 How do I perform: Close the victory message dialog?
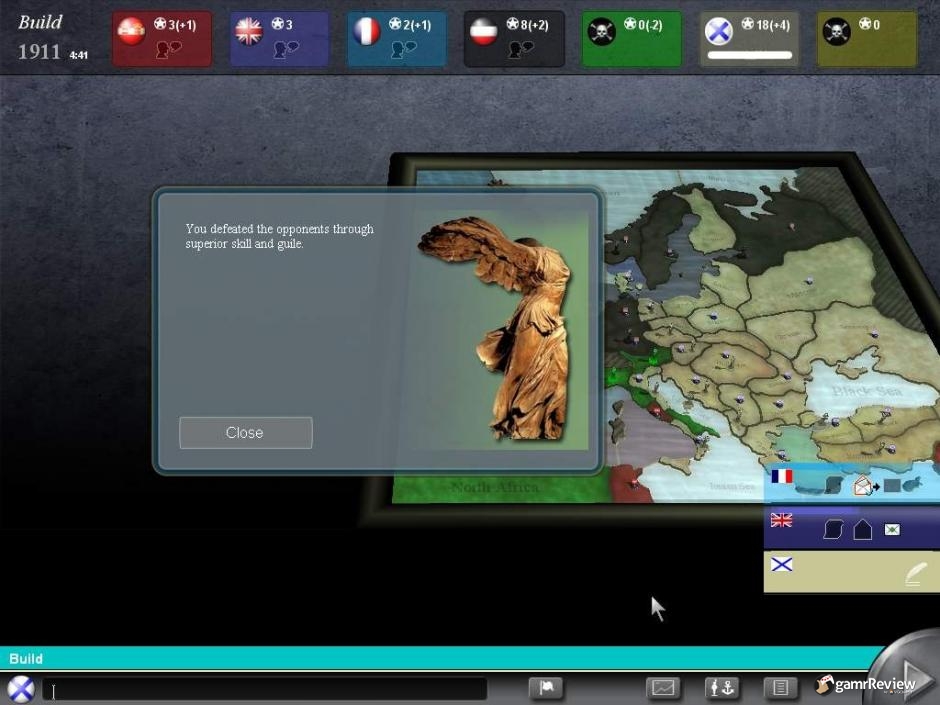(245, 432)
